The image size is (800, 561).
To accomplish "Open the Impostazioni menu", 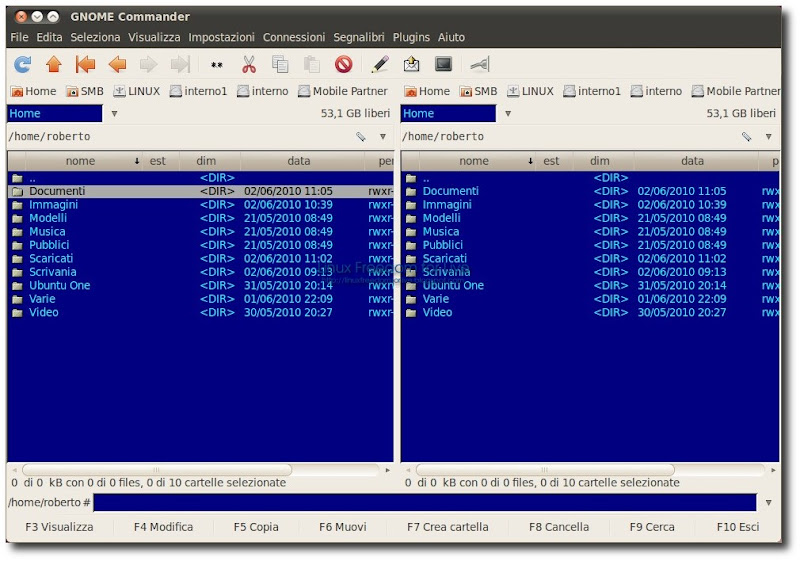I will 221,37.
